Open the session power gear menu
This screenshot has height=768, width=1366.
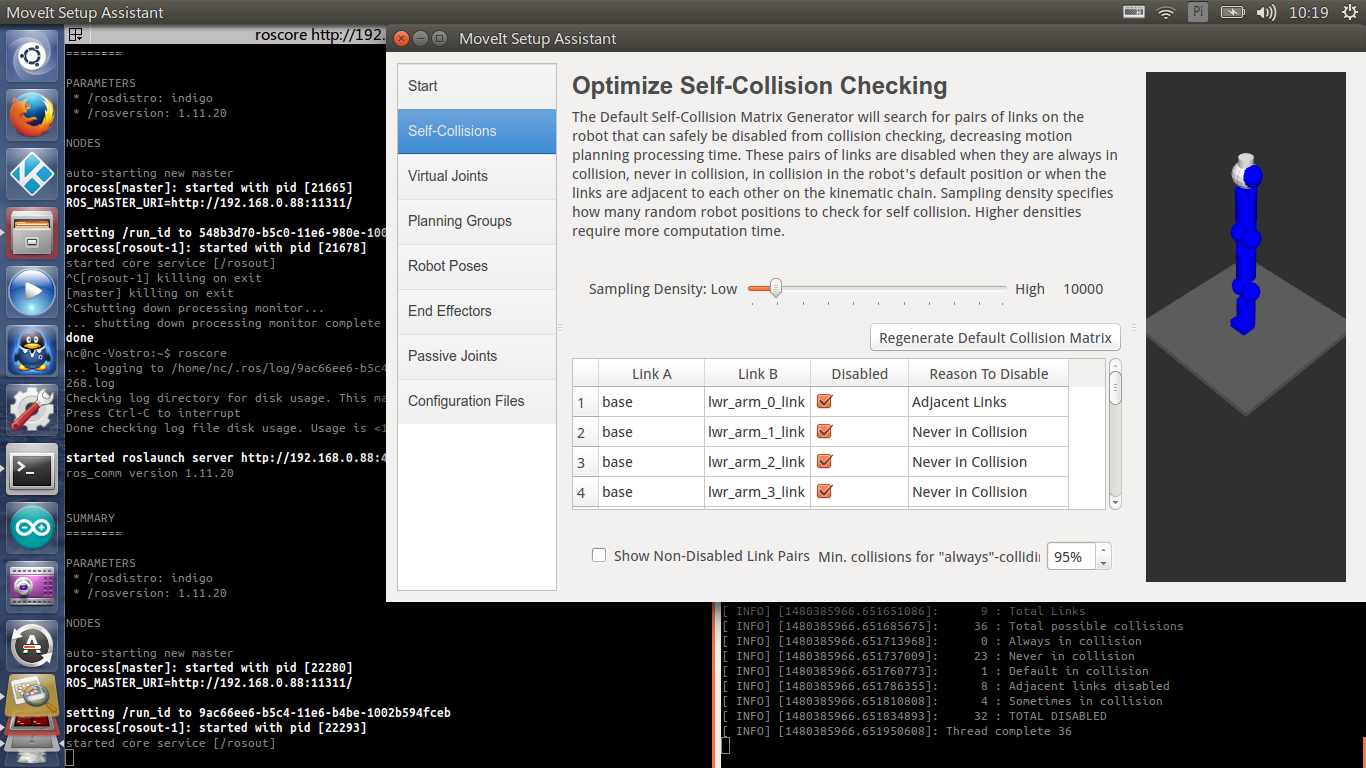click(1348, 12)
